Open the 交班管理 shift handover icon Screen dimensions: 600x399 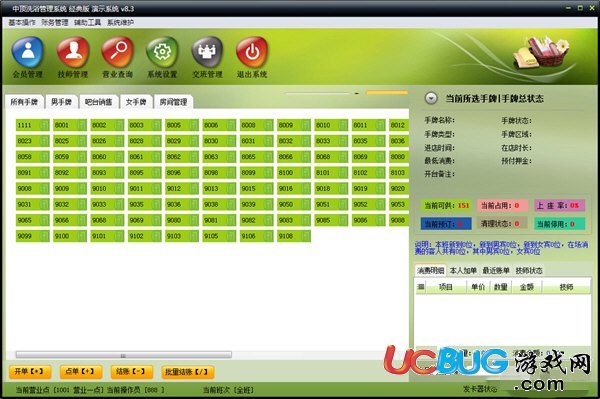pyautogui.click(x=207, y=53)
